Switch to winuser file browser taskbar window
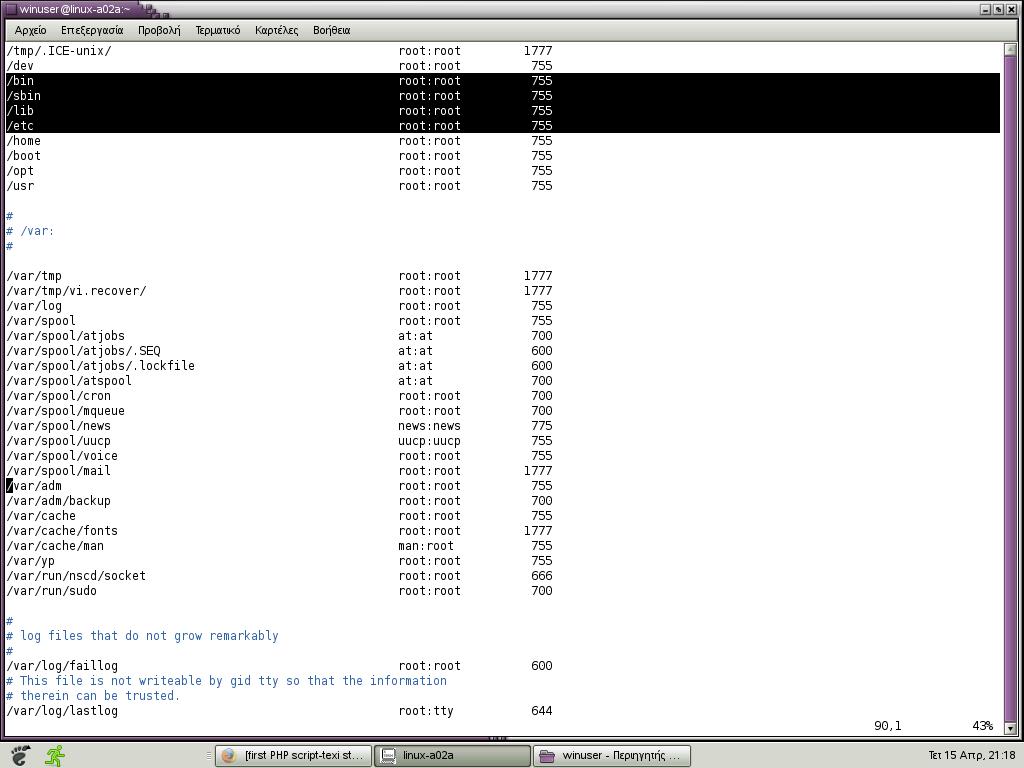 click(x=612, y=756)
